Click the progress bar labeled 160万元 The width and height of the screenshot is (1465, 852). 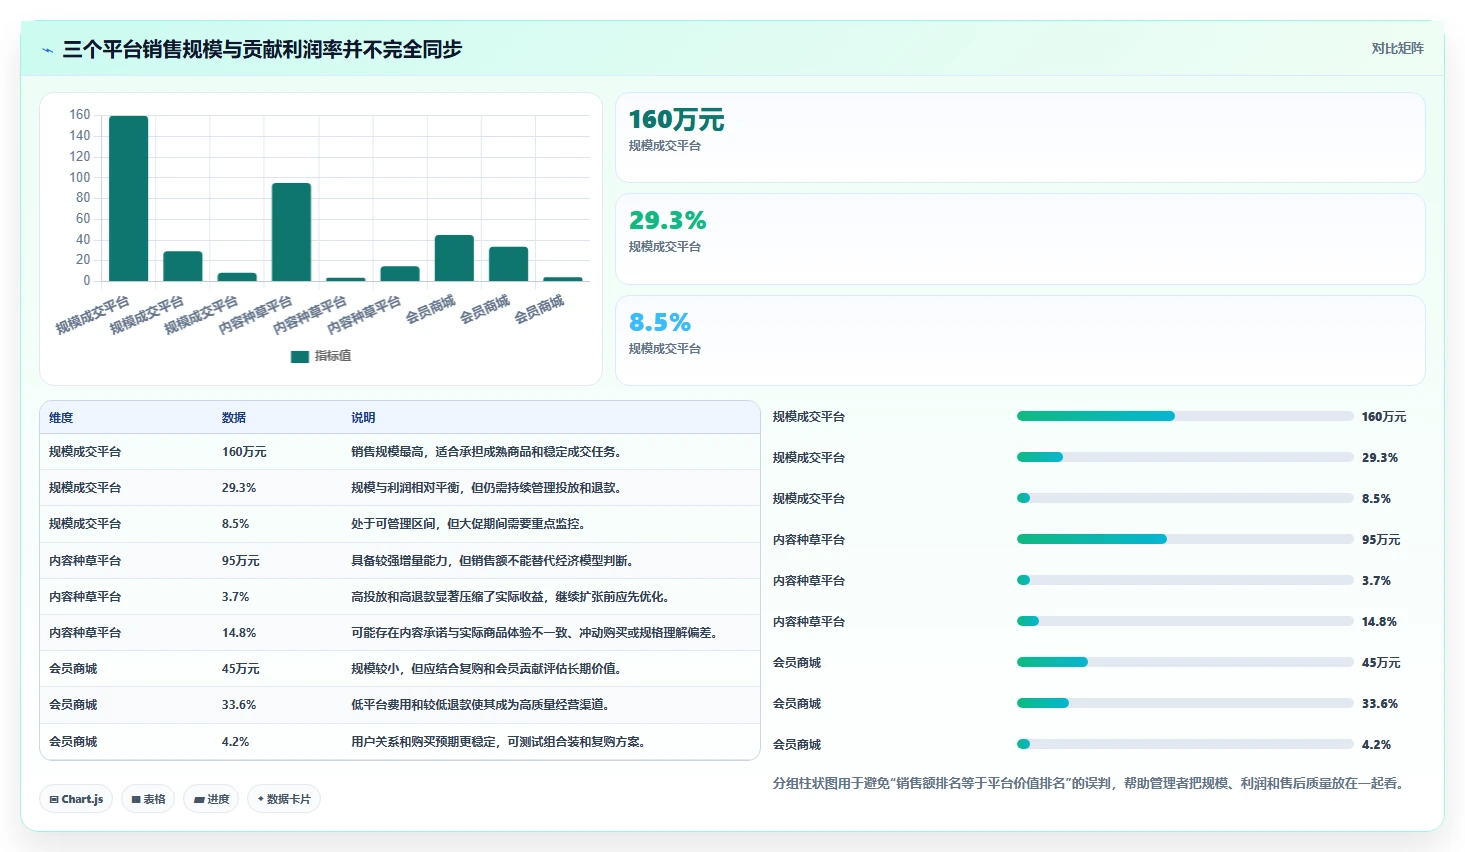1185,416
